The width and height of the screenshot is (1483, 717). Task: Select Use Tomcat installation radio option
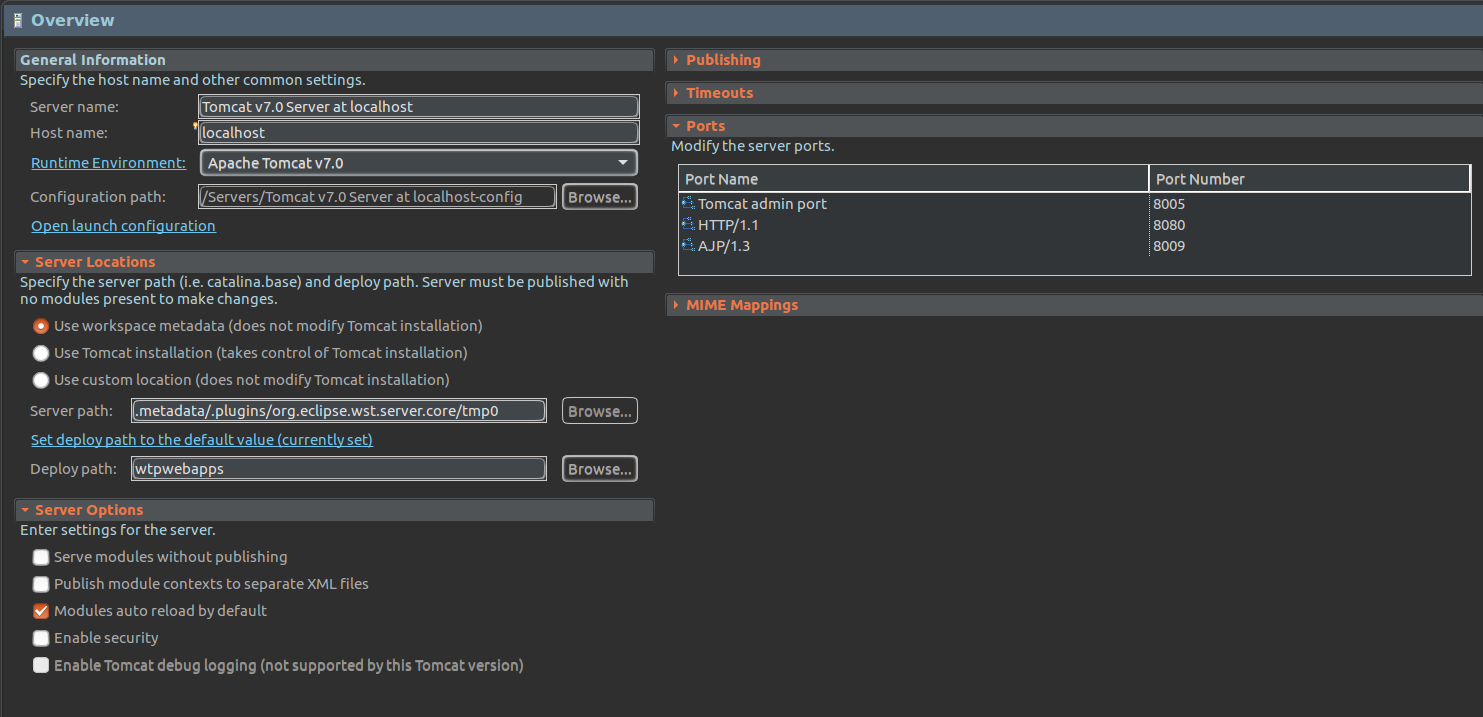coord(41,353)
